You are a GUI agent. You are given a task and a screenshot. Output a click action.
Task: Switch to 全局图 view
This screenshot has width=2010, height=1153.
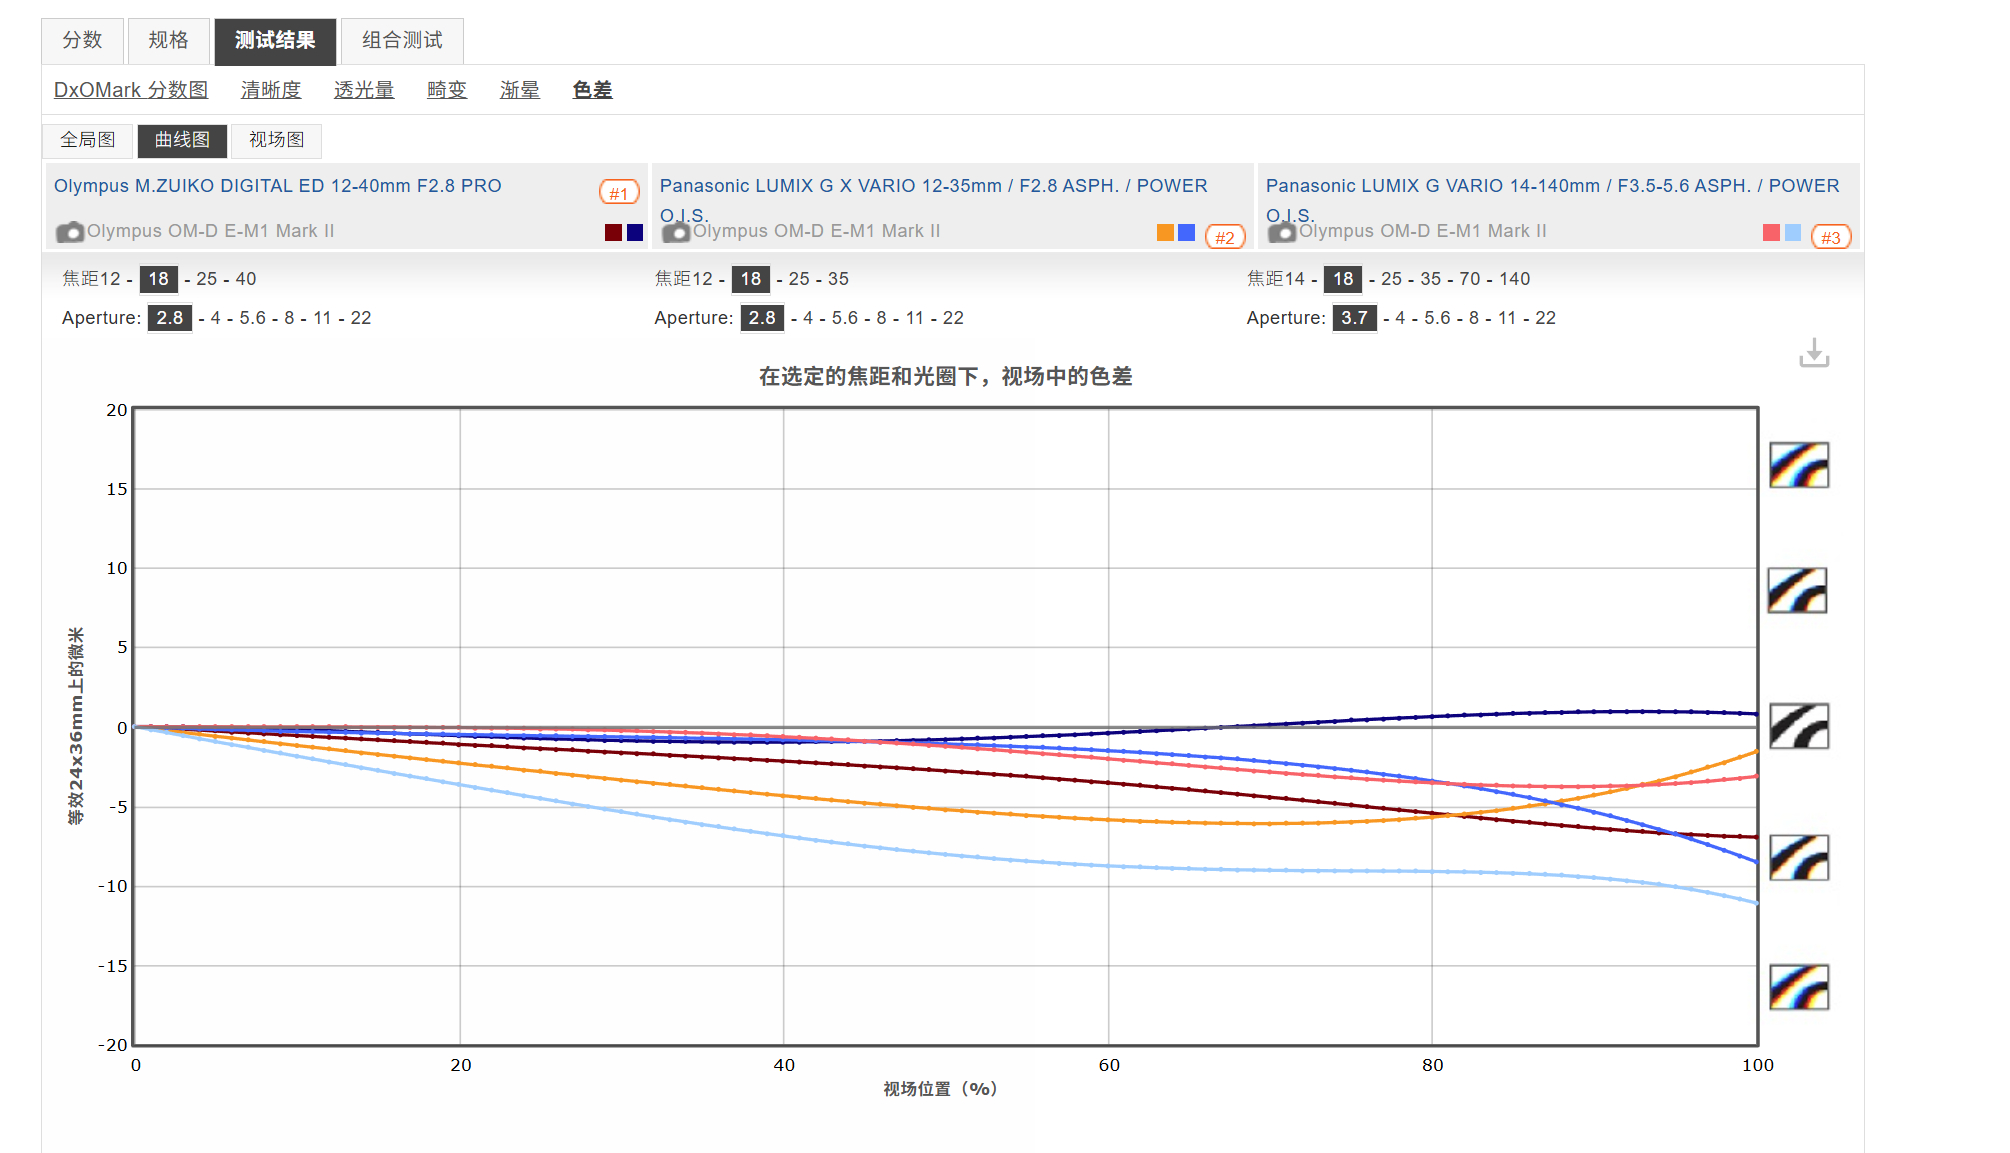coord(88,140)
